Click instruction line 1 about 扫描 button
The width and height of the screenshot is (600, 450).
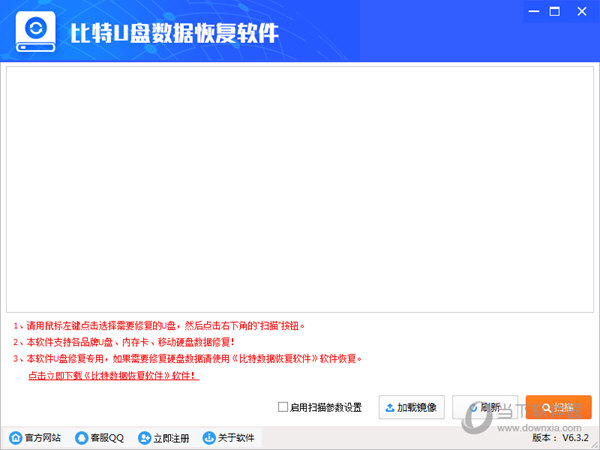pos(159,326)
